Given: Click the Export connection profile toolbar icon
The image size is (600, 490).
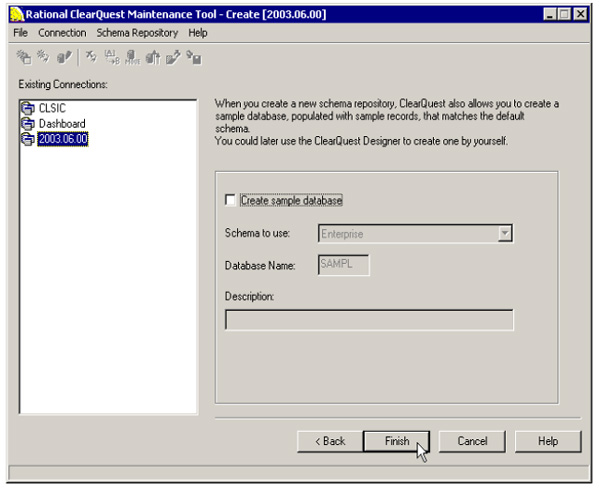Looking at the screenshot, I should [x=173, y=57].
